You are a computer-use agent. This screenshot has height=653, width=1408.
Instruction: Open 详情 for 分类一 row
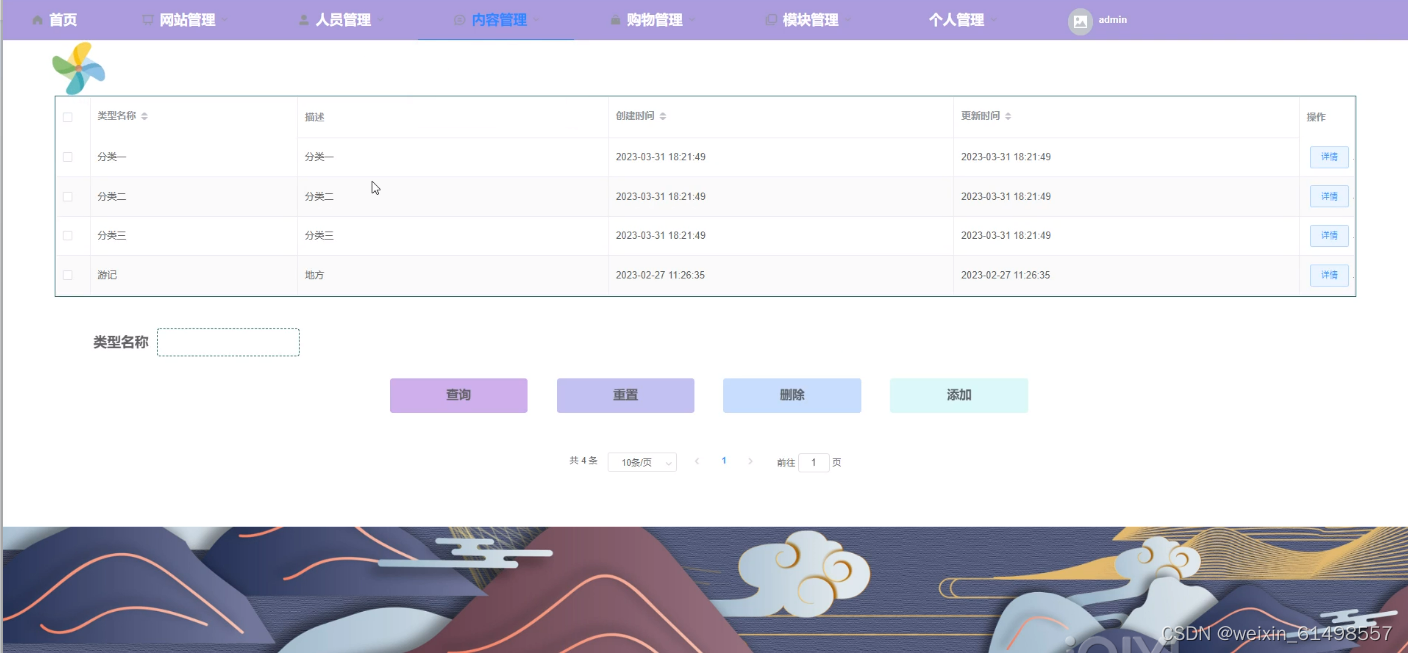point(1329,157)
